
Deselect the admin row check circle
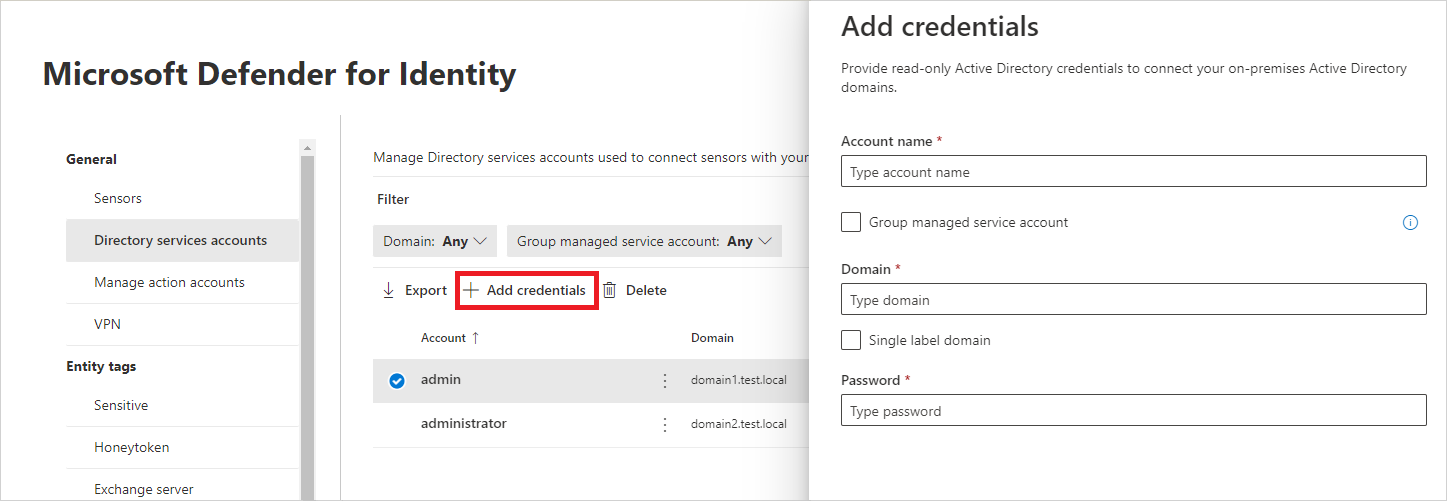[397, 381]
